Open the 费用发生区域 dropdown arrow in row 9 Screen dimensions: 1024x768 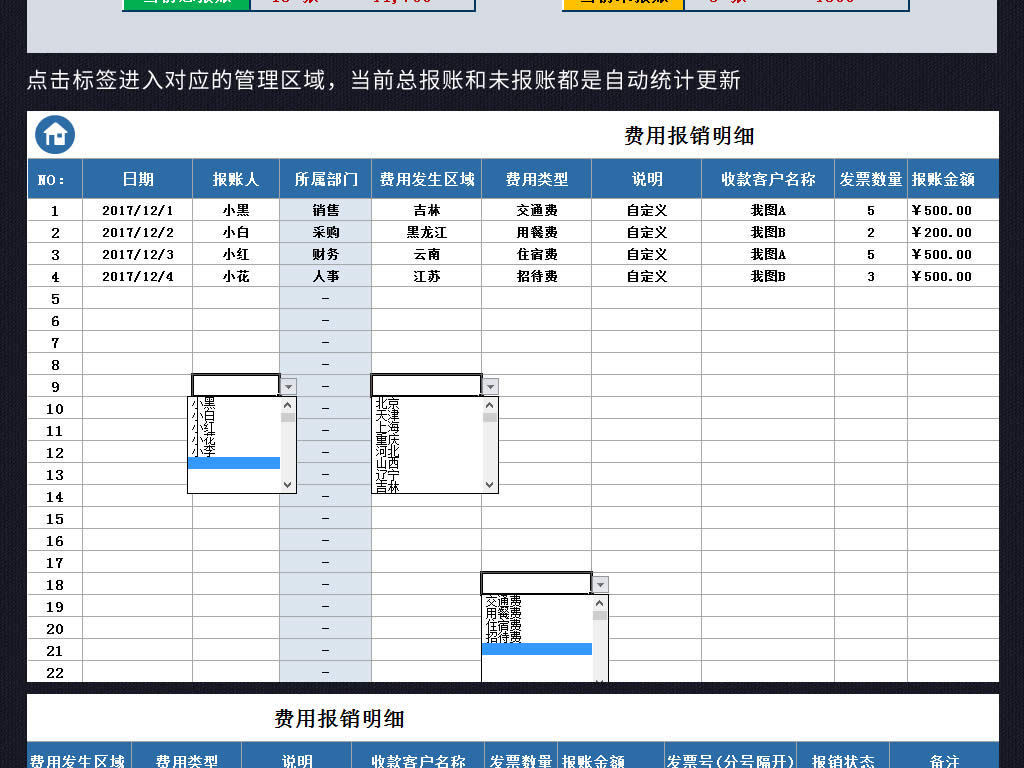coord(490,385)
